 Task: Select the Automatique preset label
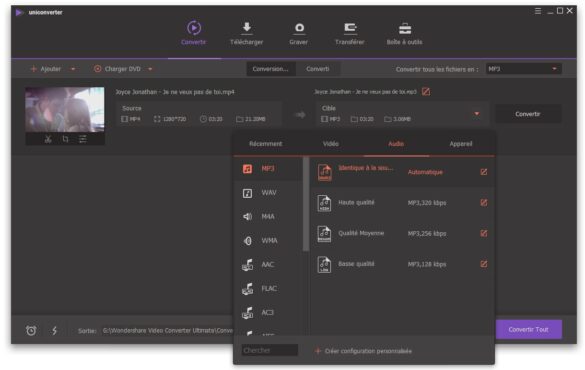[x=425, y=172]
